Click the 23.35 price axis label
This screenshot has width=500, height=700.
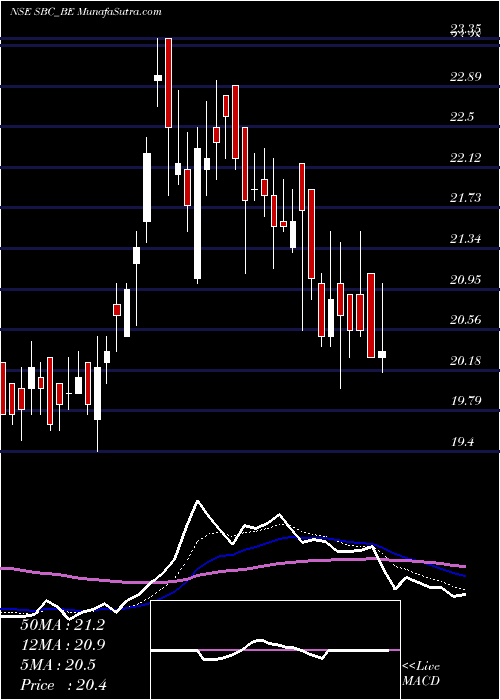coord(466,30)
